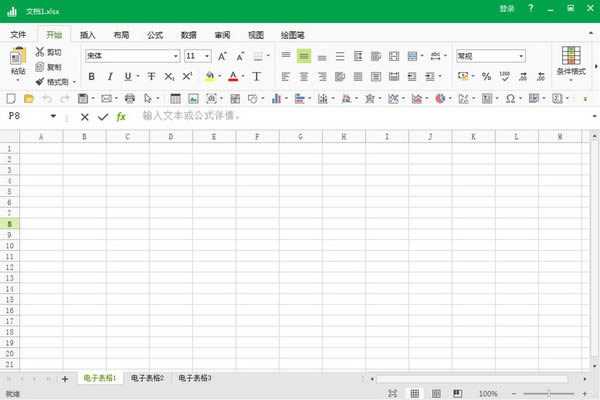600x400 pixels.
Task: Switch to sheet tab 电子表格2
Action: pos(147,378)
